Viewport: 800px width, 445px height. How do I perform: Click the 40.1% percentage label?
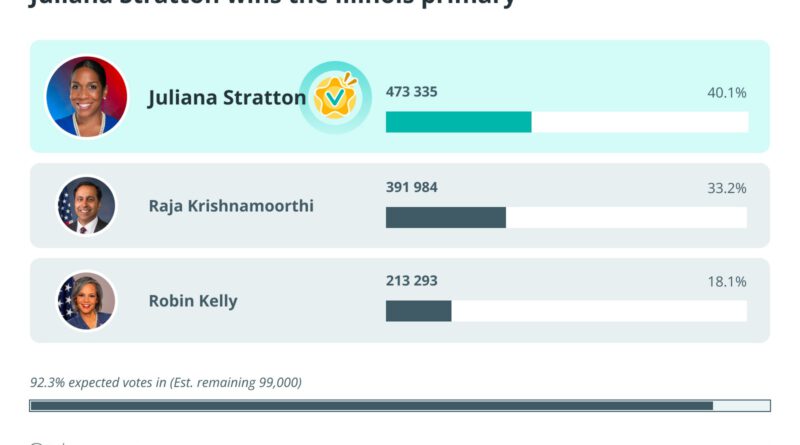pos(727,93)
